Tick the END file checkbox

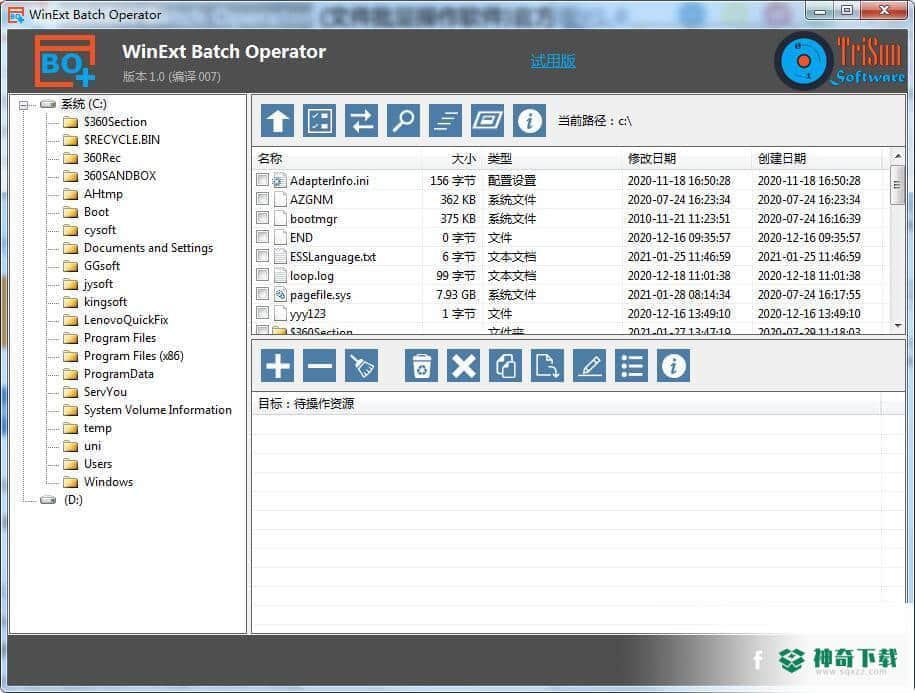click(x=263, y=237)
